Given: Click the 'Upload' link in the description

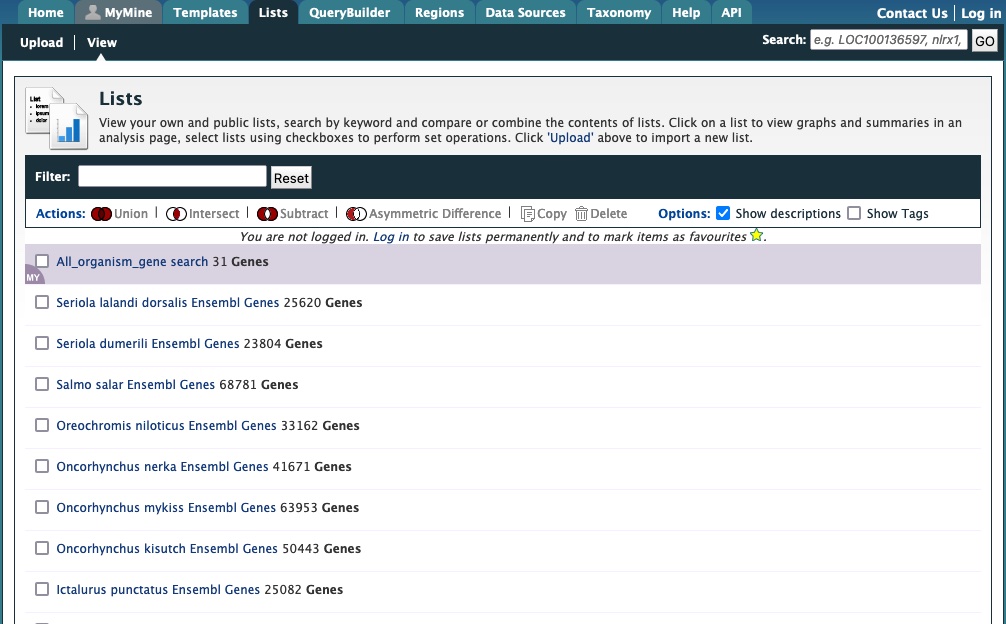Looking at the screenshot, I should tap(570, 138).
